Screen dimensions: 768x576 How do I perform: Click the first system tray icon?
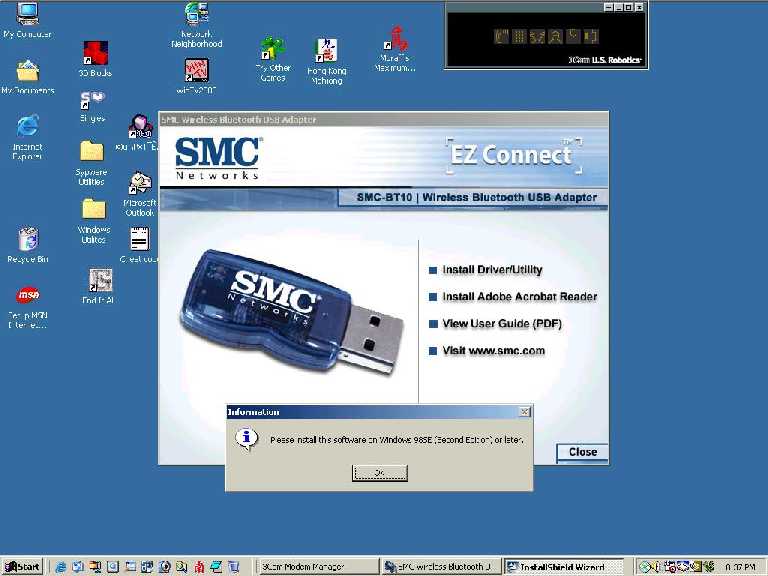[645, 567]
